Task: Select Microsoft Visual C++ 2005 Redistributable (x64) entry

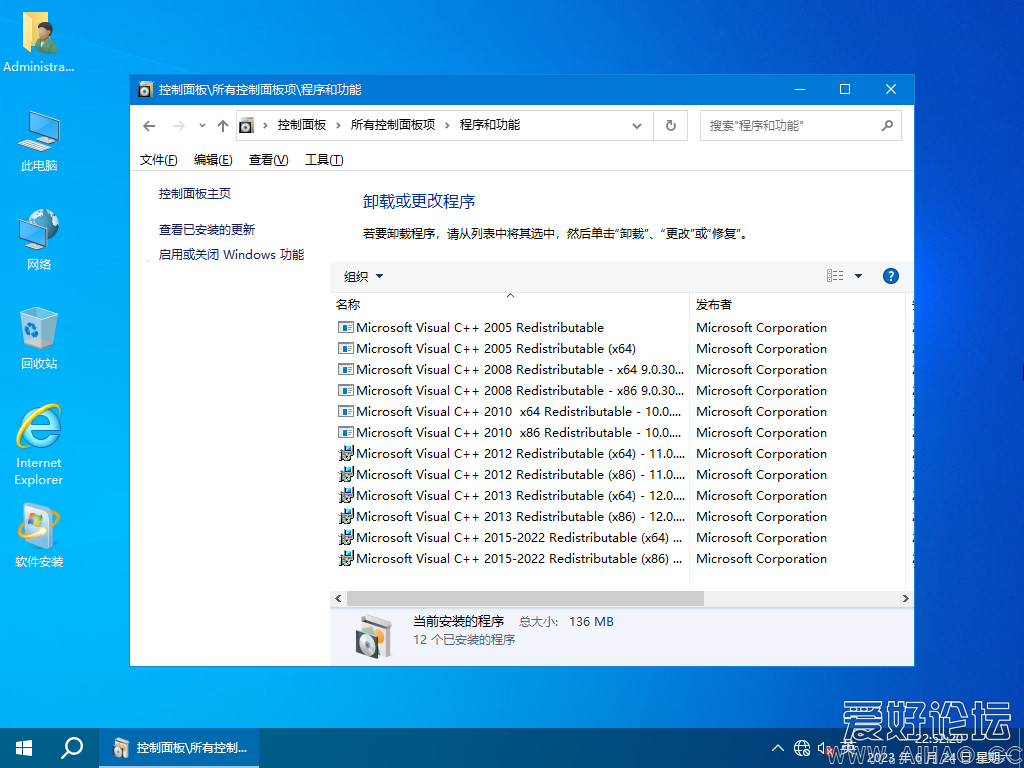Action: [x=496, y=349]
